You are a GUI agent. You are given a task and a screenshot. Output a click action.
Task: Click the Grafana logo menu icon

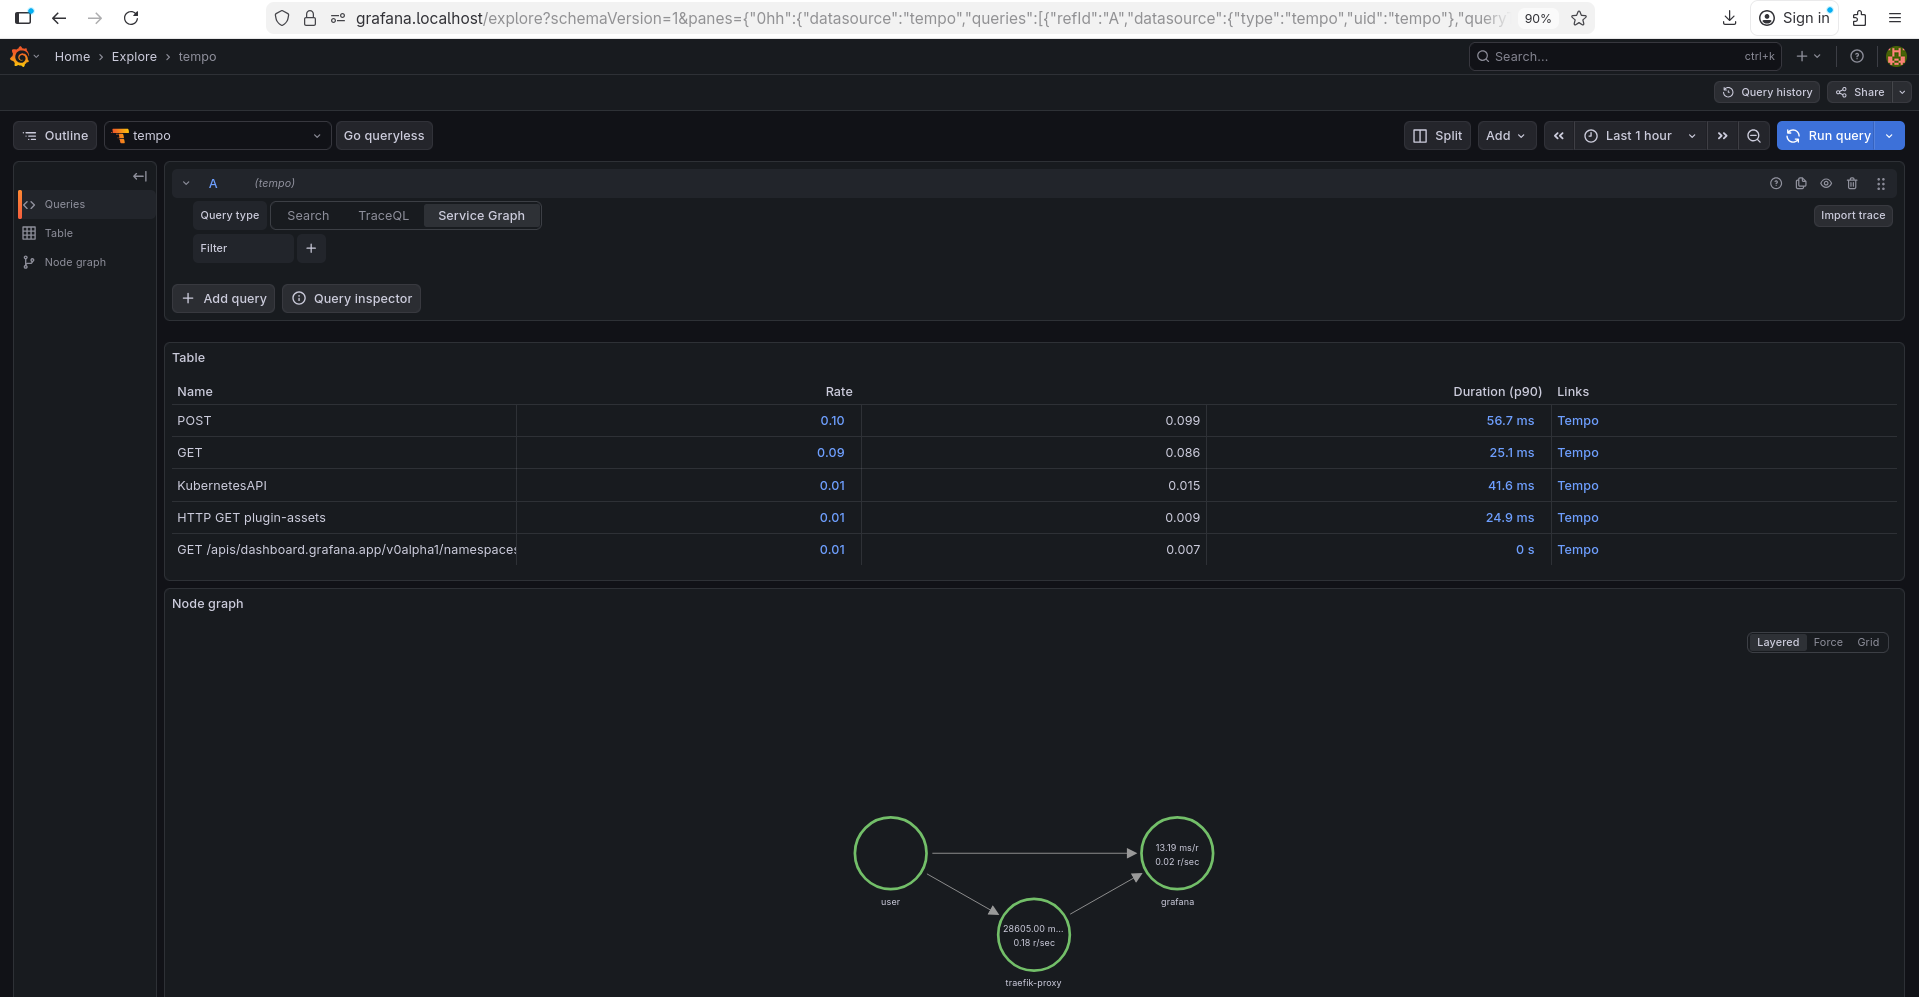coord(19,57)
